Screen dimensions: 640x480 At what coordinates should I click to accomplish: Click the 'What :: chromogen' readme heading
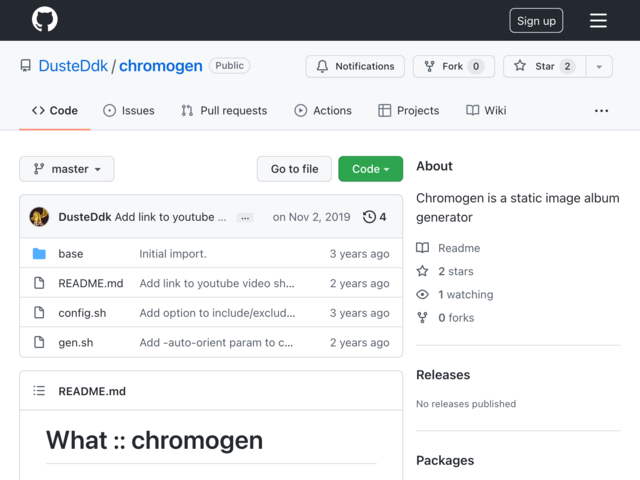[x=154, y=440]
